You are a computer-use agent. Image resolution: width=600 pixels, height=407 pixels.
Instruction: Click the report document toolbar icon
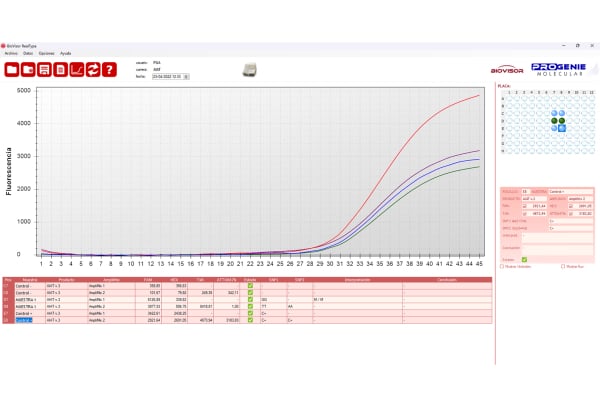[x=61, y=70]
